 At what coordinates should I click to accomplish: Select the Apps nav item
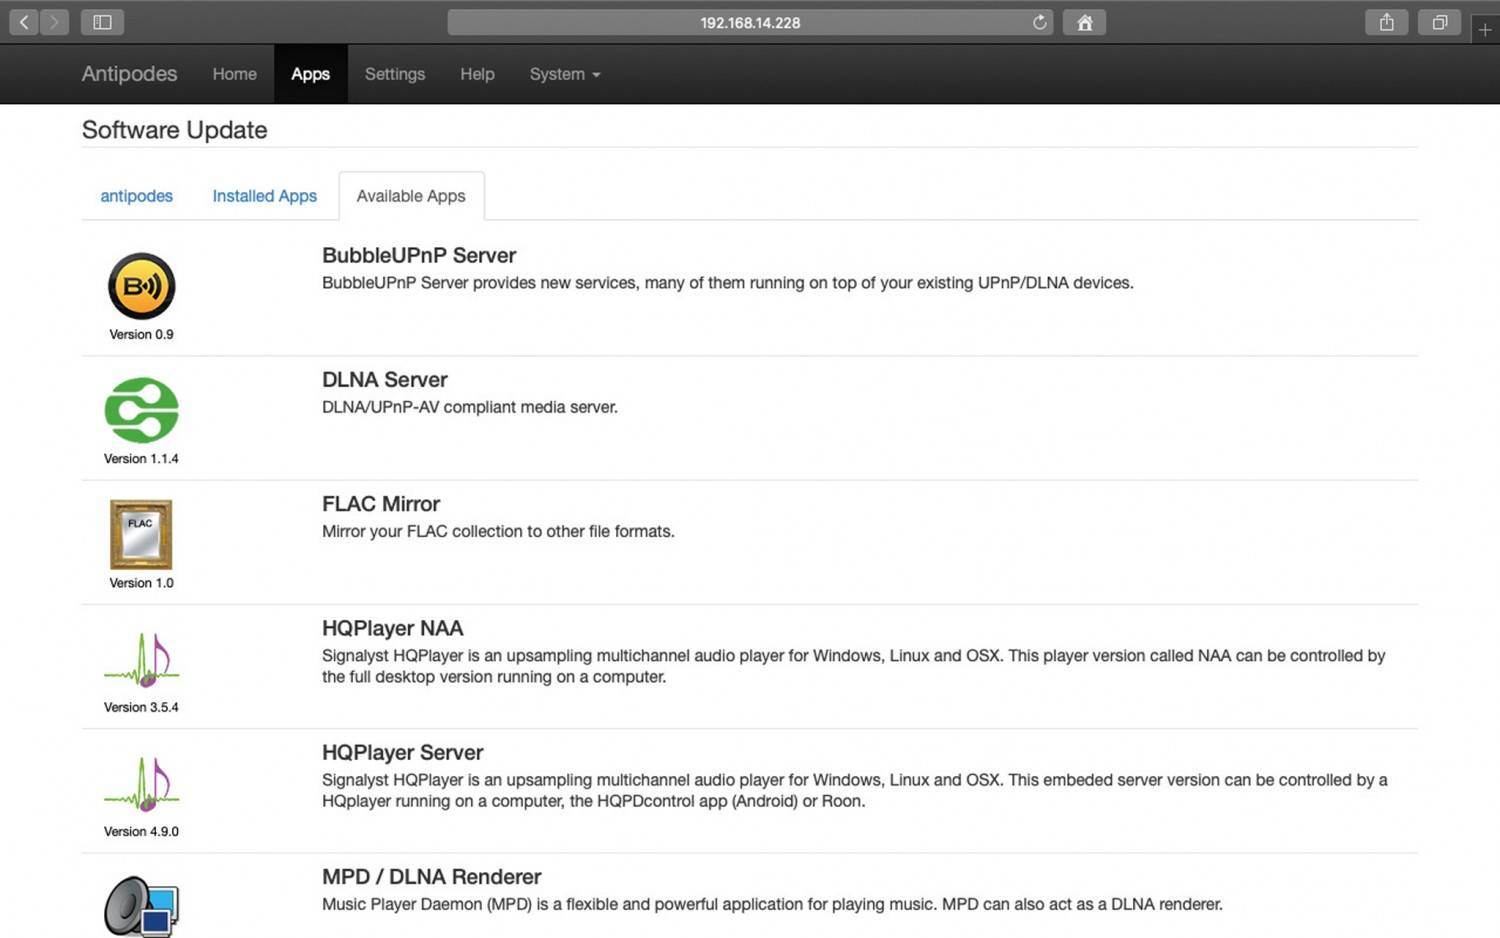coord(310,74)
